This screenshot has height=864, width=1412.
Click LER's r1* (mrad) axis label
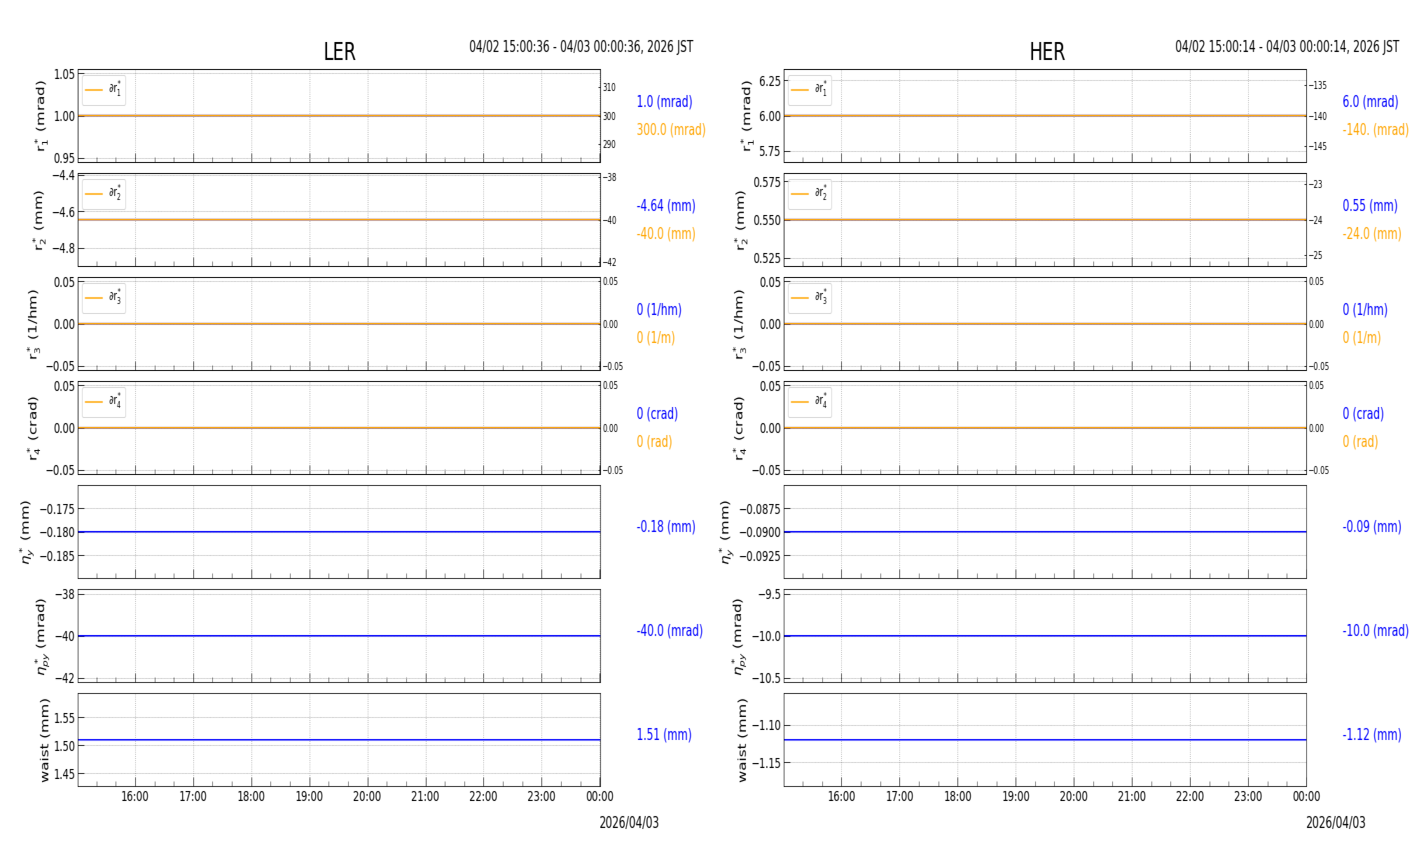coord(40,116)
